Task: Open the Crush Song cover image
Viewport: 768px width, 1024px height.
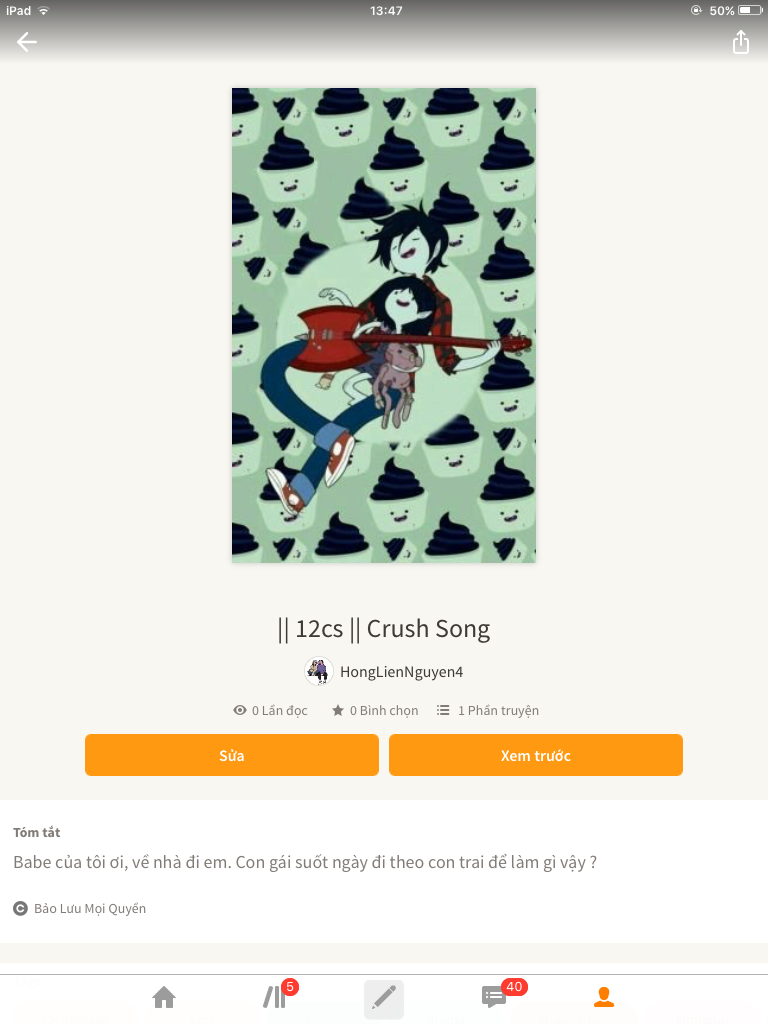Action: (384, 325)
